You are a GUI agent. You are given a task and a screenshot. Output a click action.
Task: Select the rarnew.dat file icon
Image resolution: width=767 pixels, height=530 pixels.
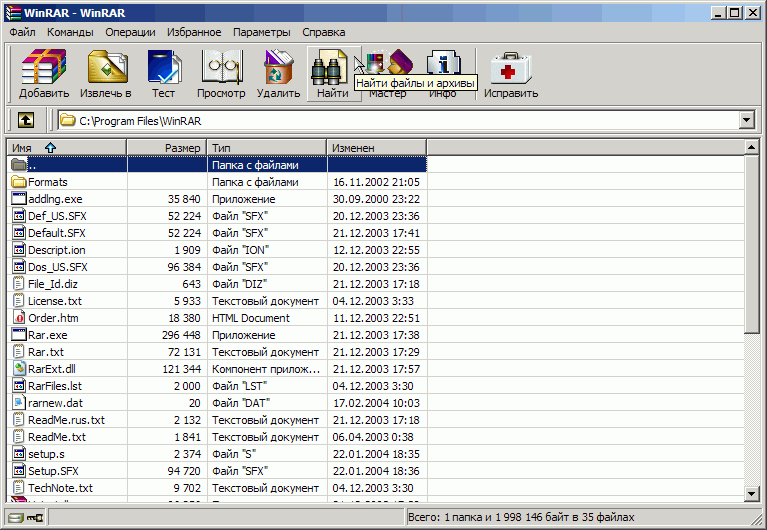19,403
